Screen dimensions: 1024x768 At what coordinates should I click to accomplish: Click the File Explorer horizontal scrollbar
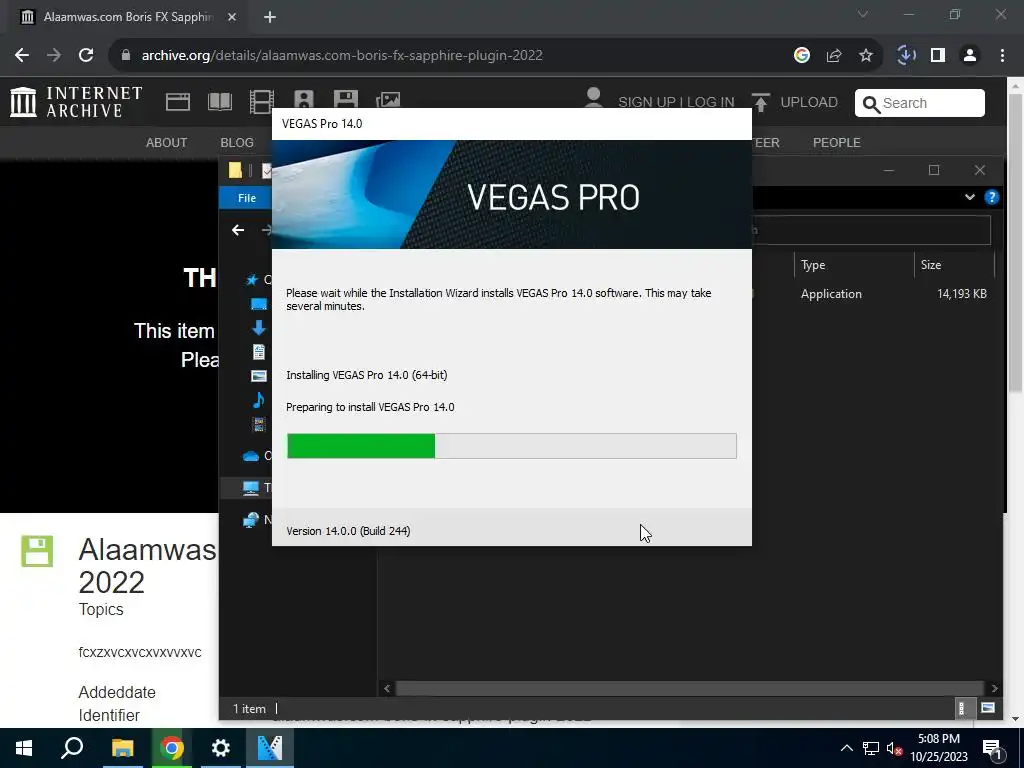click(x=690, y=688)
